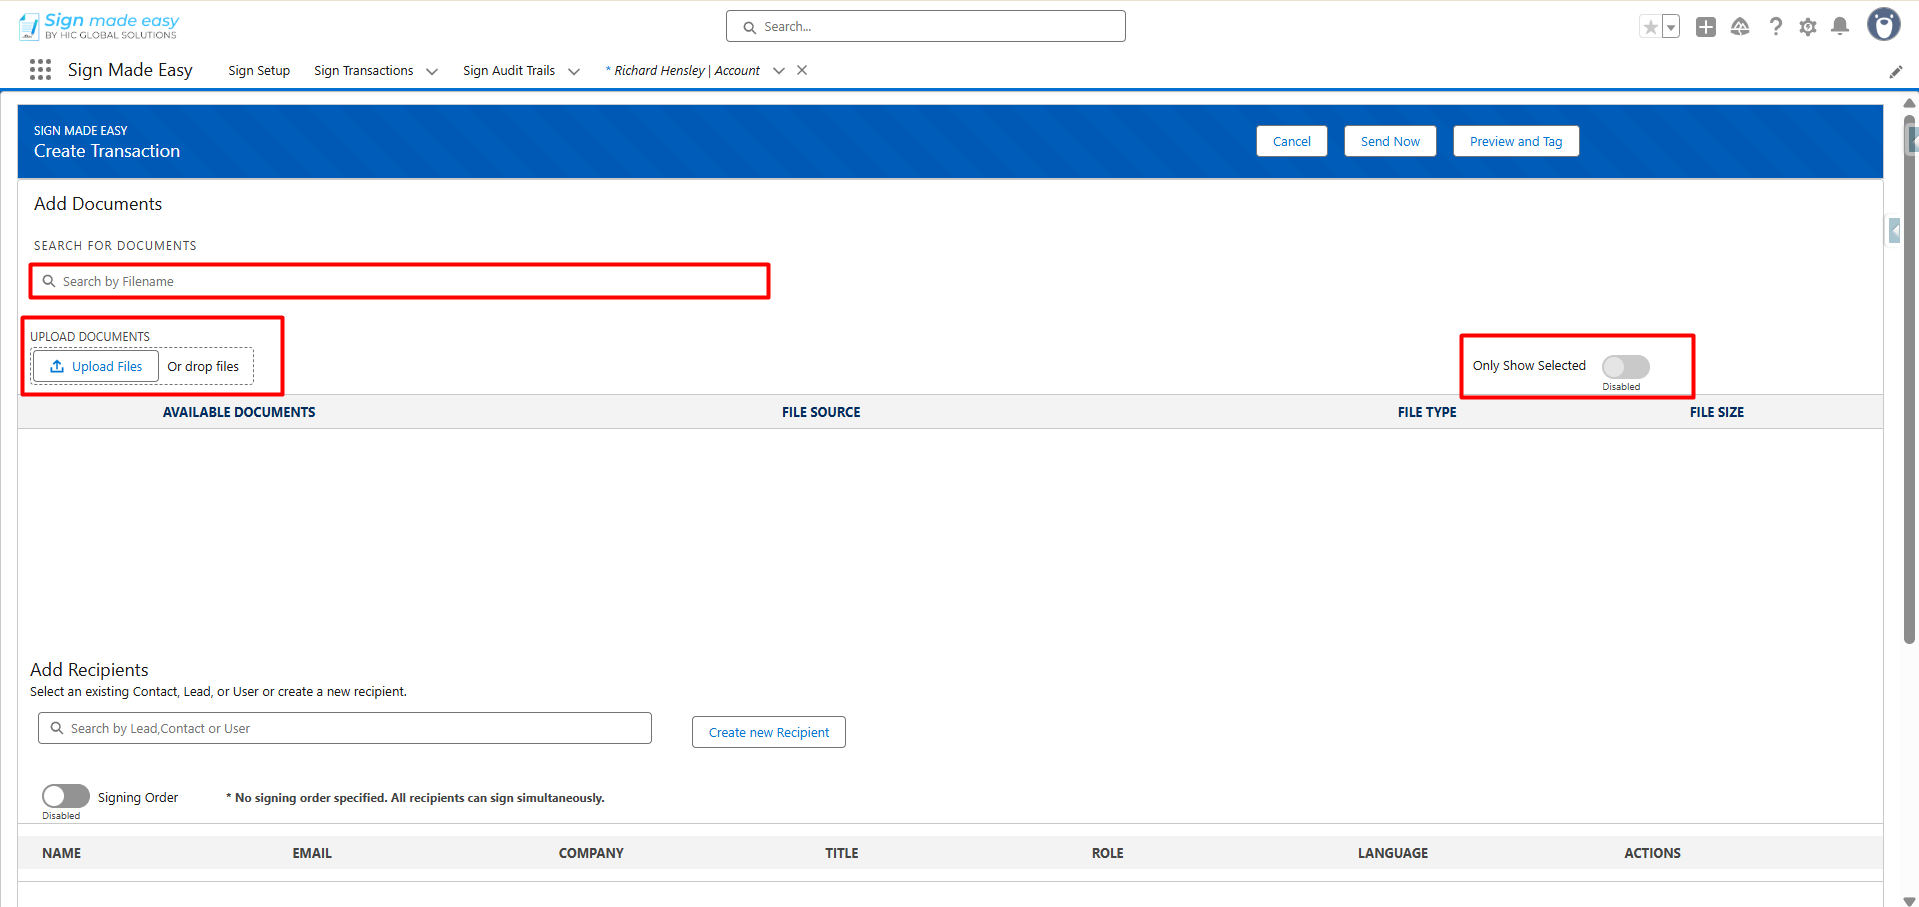
Task: Open the notifications bell
Action: (x=1840, y=27)
